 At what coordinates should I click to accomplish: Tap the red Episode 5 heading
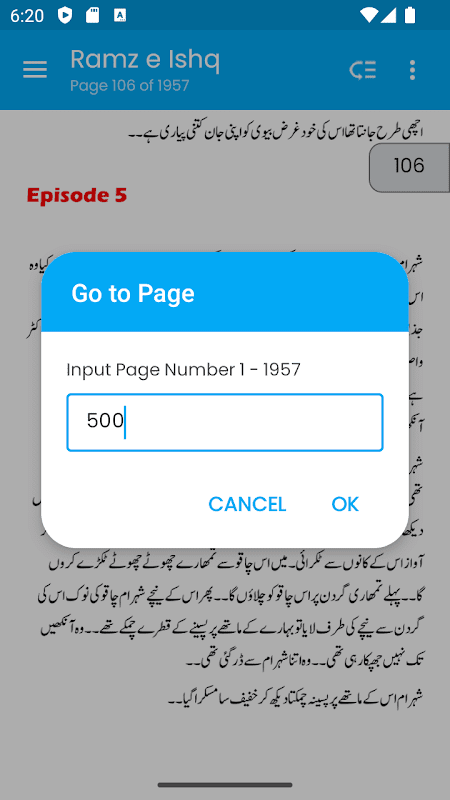click(x=77, y=195)
